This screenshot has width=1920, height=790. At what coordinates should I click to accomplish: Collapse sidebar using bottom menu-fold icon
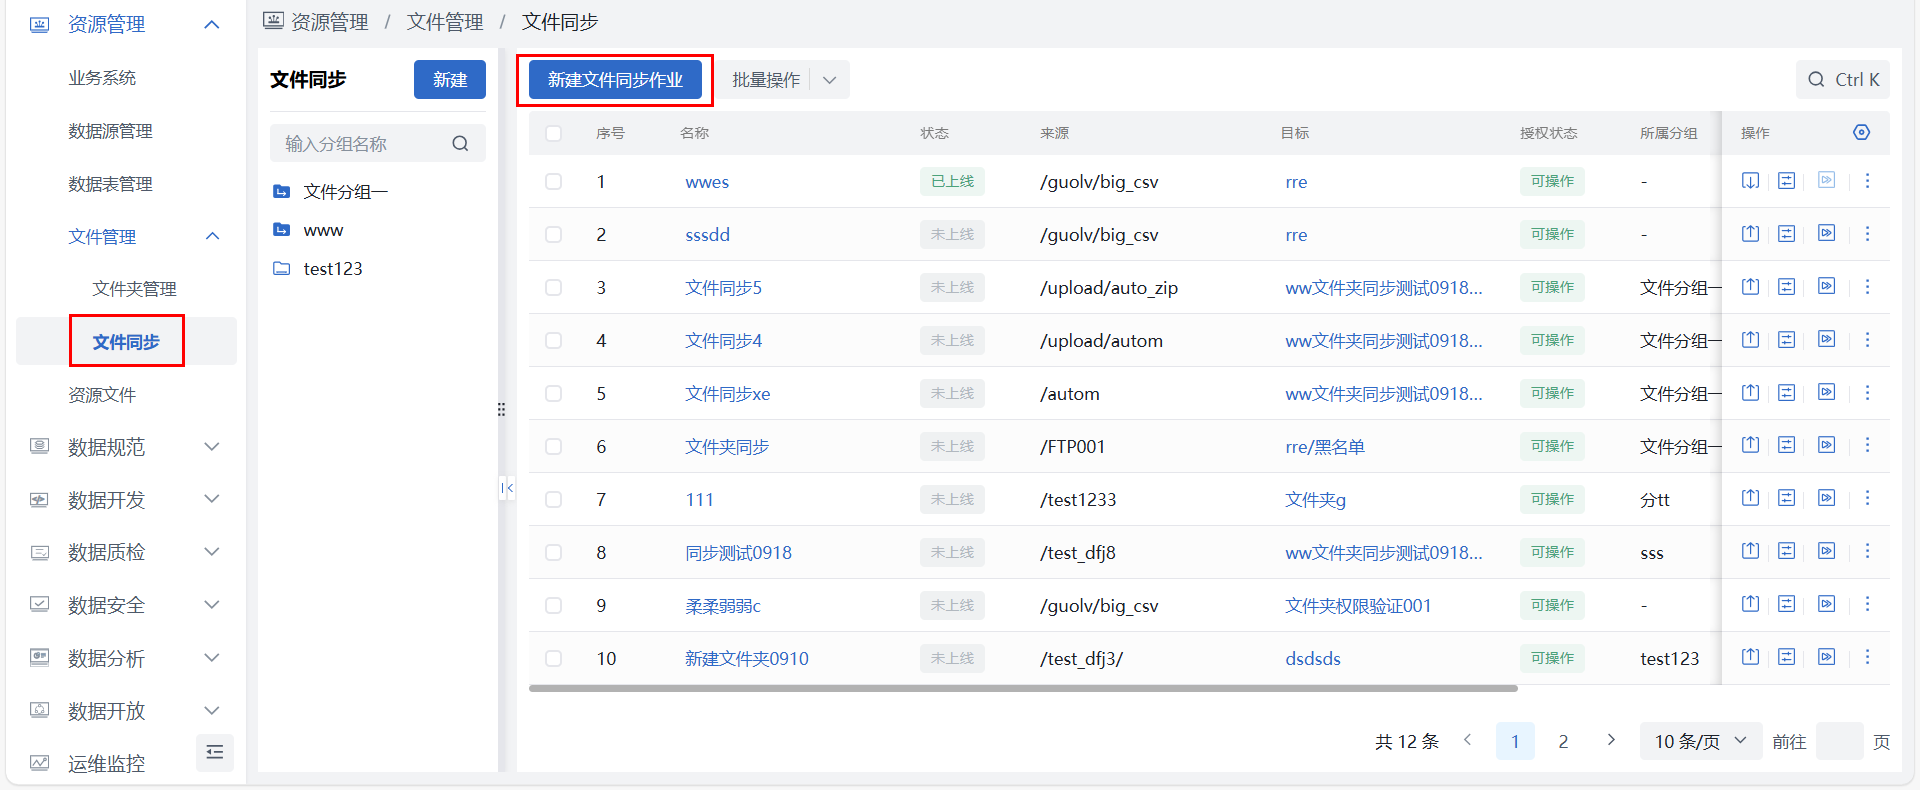coord(214,752)
